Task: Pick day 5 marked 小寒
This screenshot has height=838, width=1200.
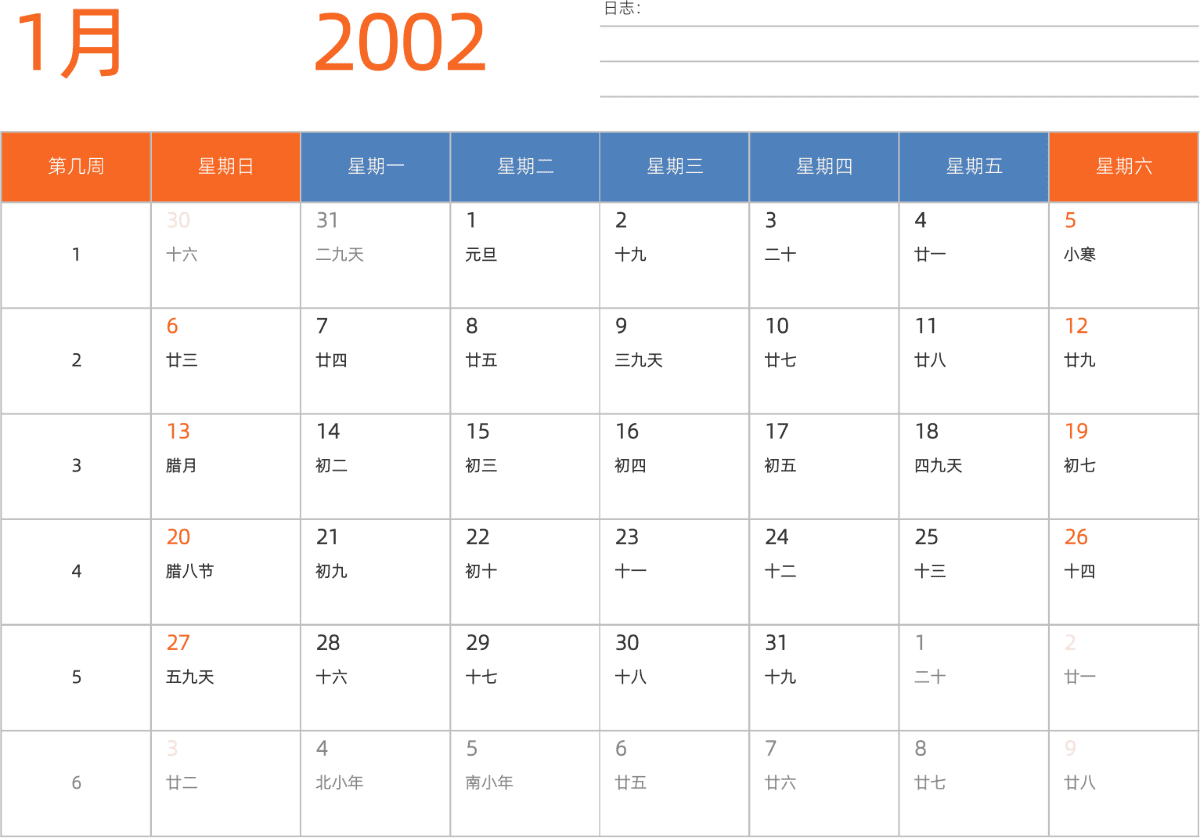Action: point(1124,255)
